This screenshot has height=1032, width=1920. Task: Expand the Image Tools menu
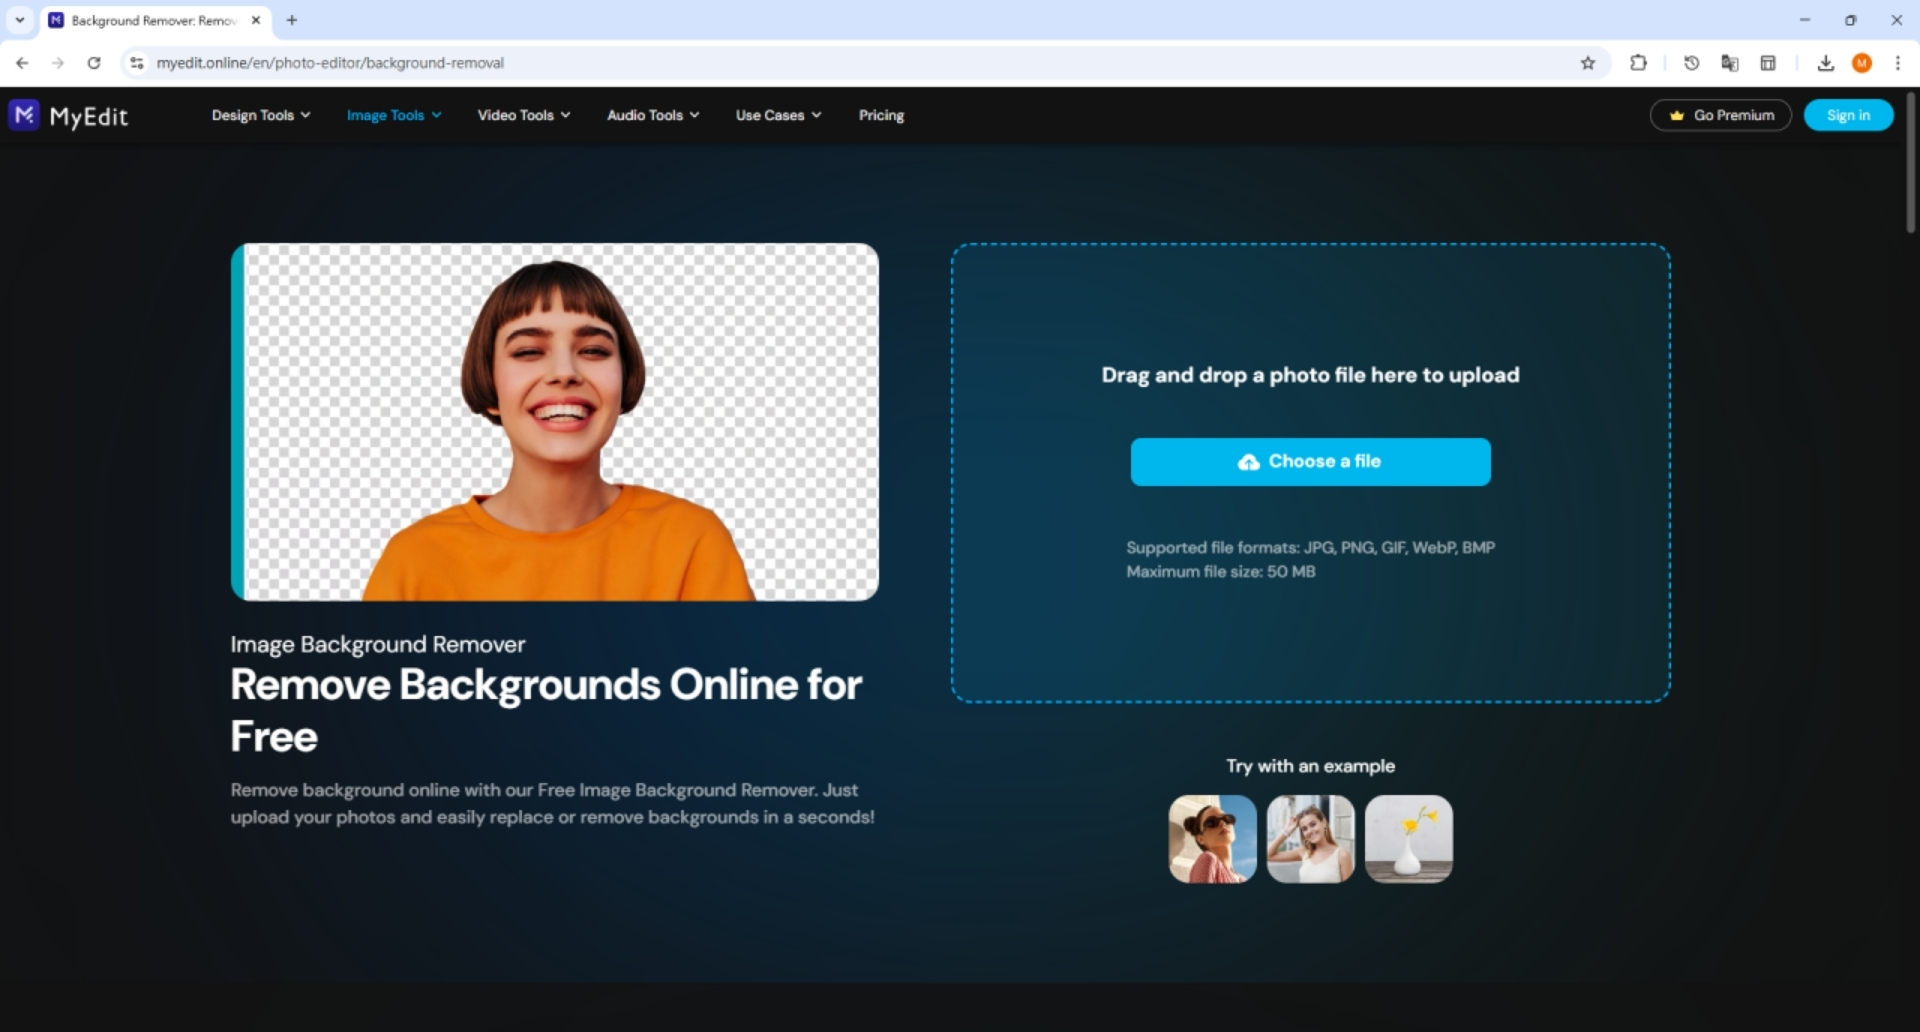(x=394, y=115)
